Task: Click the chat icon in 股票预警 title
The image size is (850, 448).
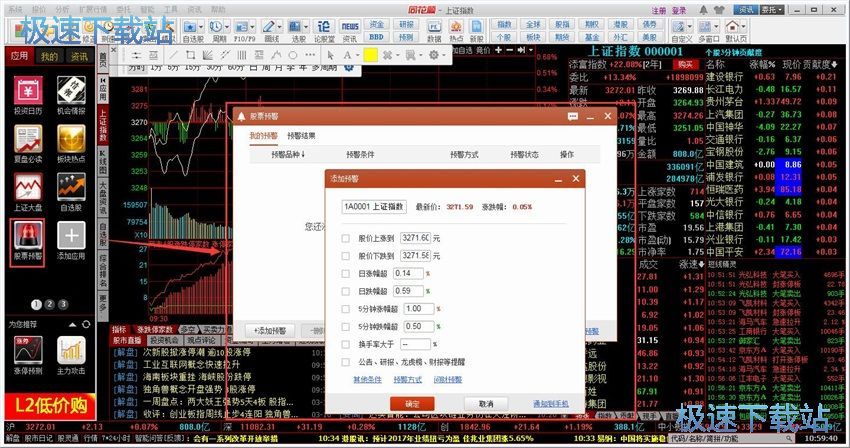Action: coord(572,116)
